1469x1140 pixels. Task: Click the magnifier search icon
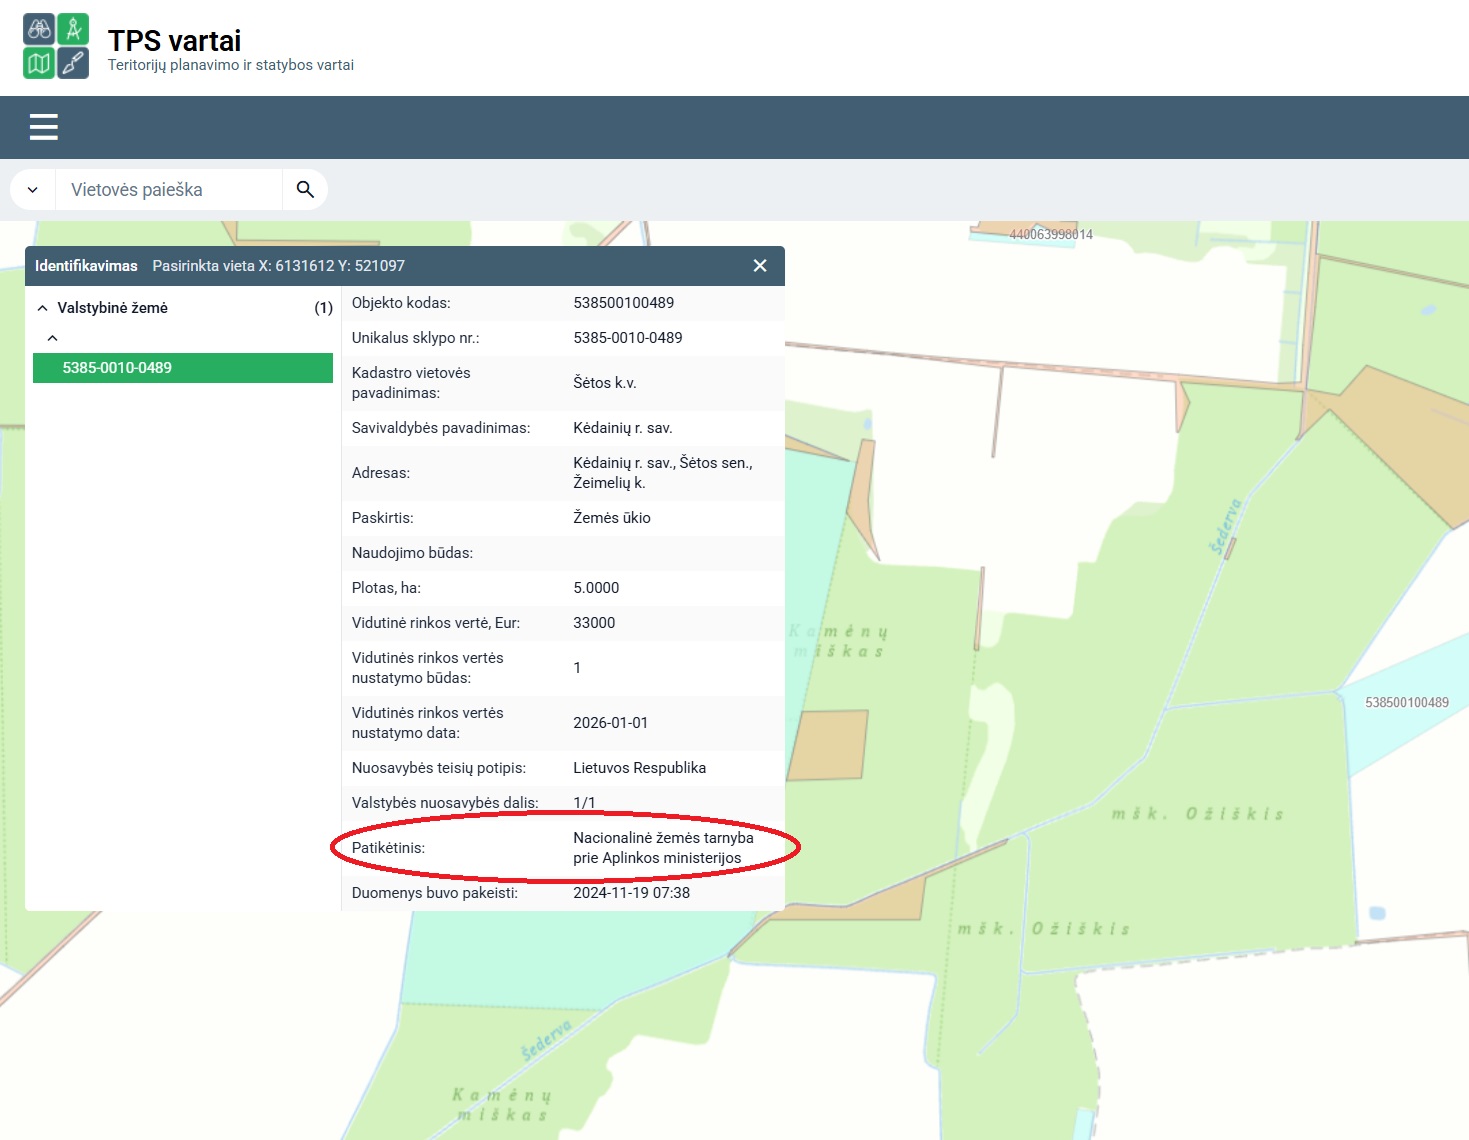pos(305,190)
